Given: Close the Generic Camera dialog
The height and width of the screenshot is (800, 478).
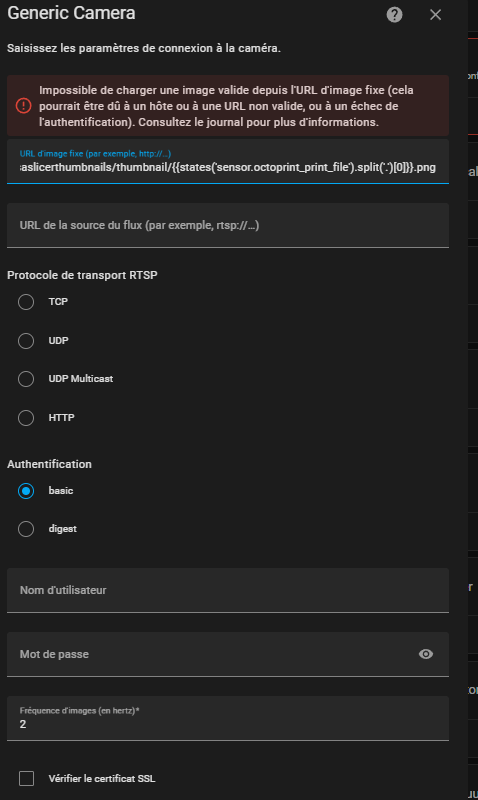Looking at the screenshot, I should pyautogui.click(x=435, y=15).
